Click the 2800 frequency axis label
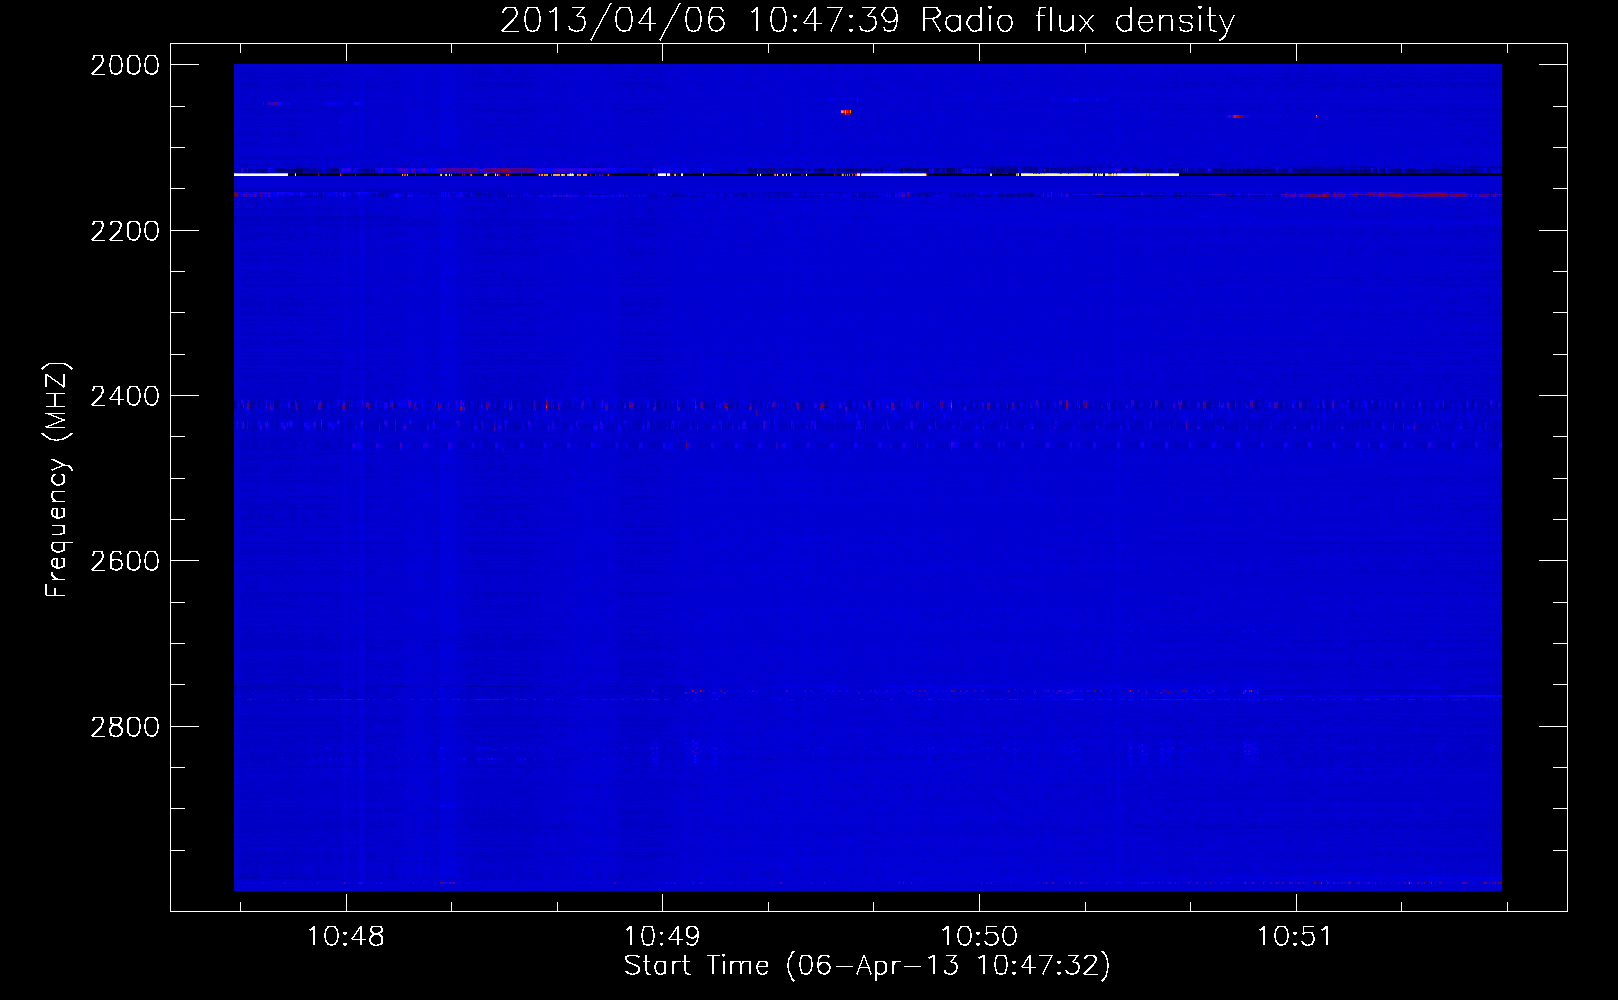Viewport: 1618px width, 1000px height. tap(125, 727)
